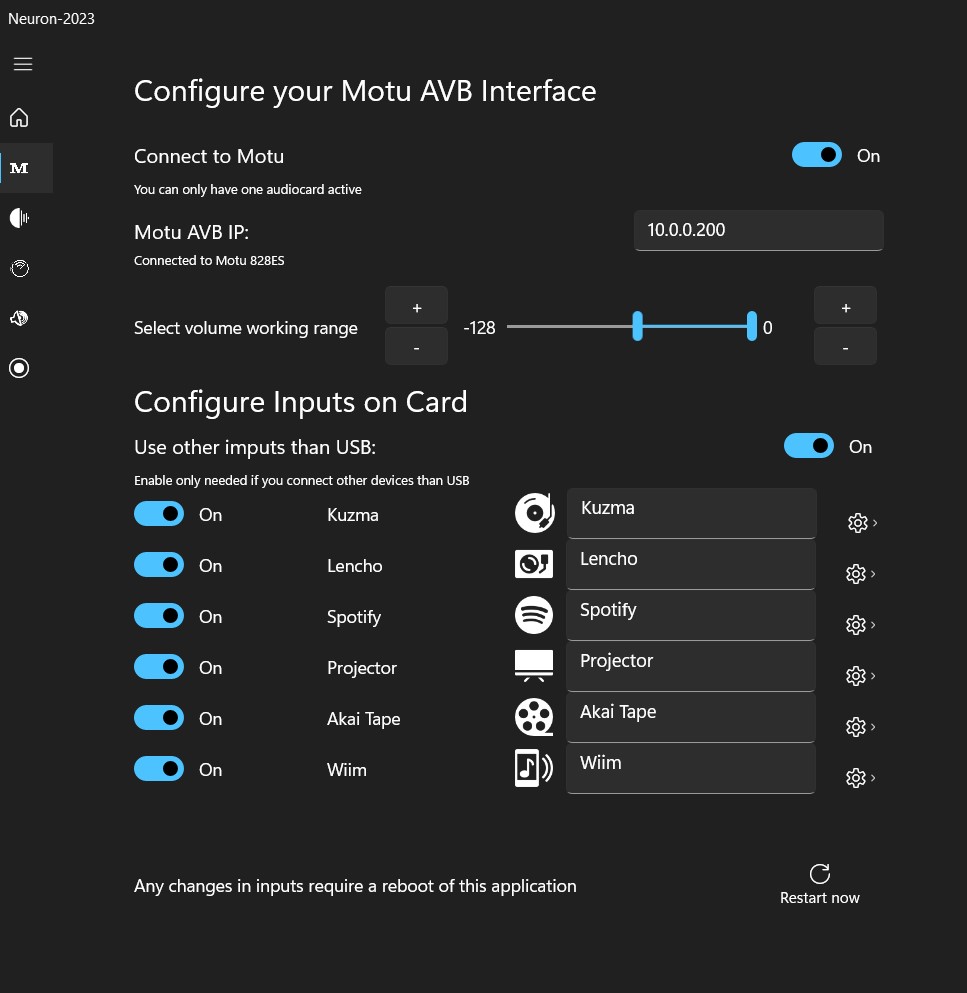Click the Projector screen icon
The width and height of the screenshot is (967, 993).
coord(534,666)
